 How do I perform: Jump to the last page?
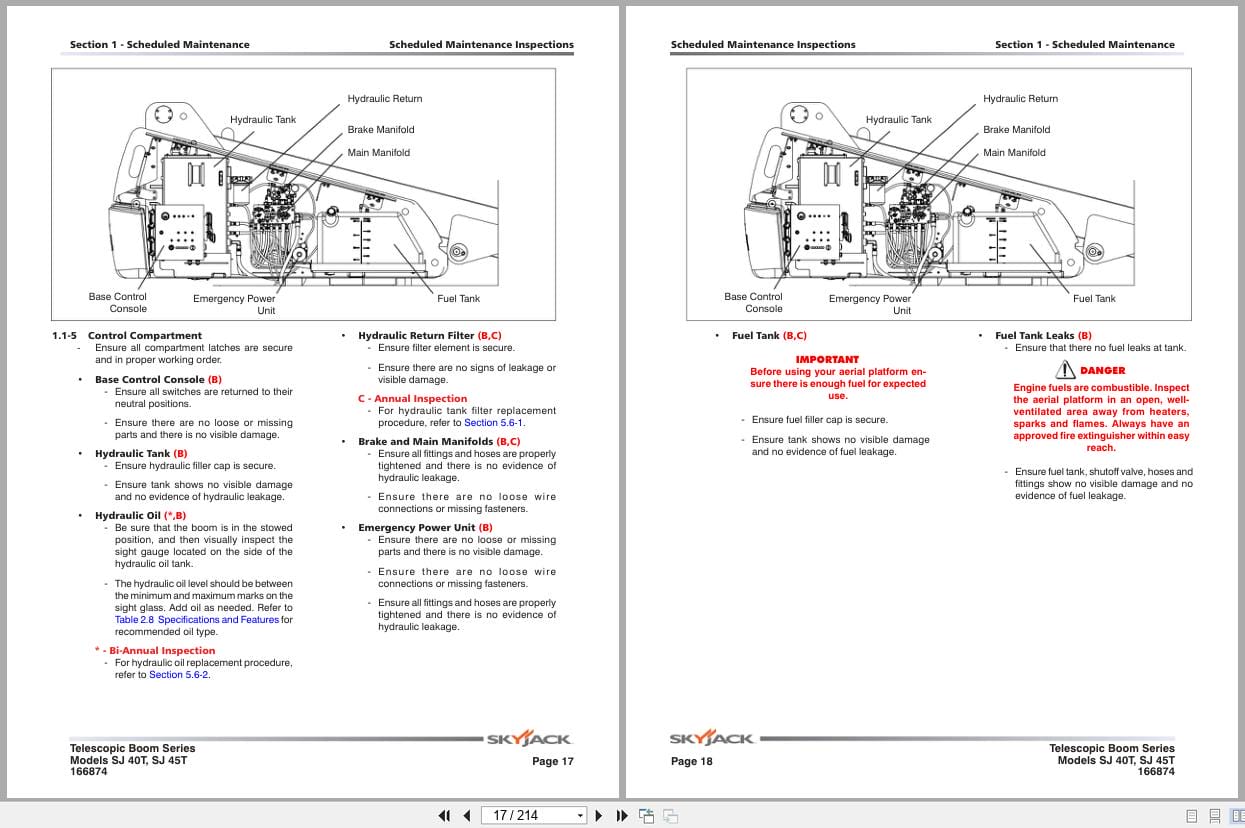click(x=621, y=816)
